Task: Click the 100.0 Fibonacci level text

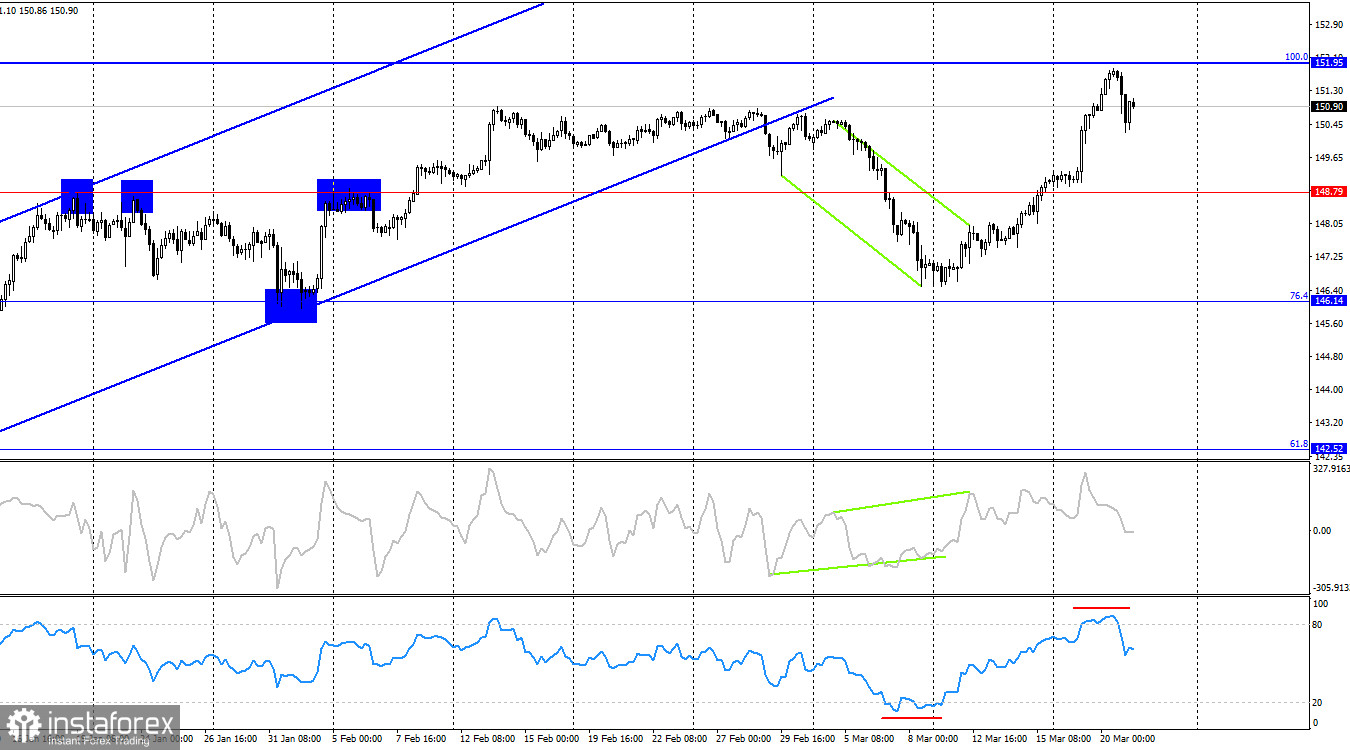Action: (x=1296, y=57)
